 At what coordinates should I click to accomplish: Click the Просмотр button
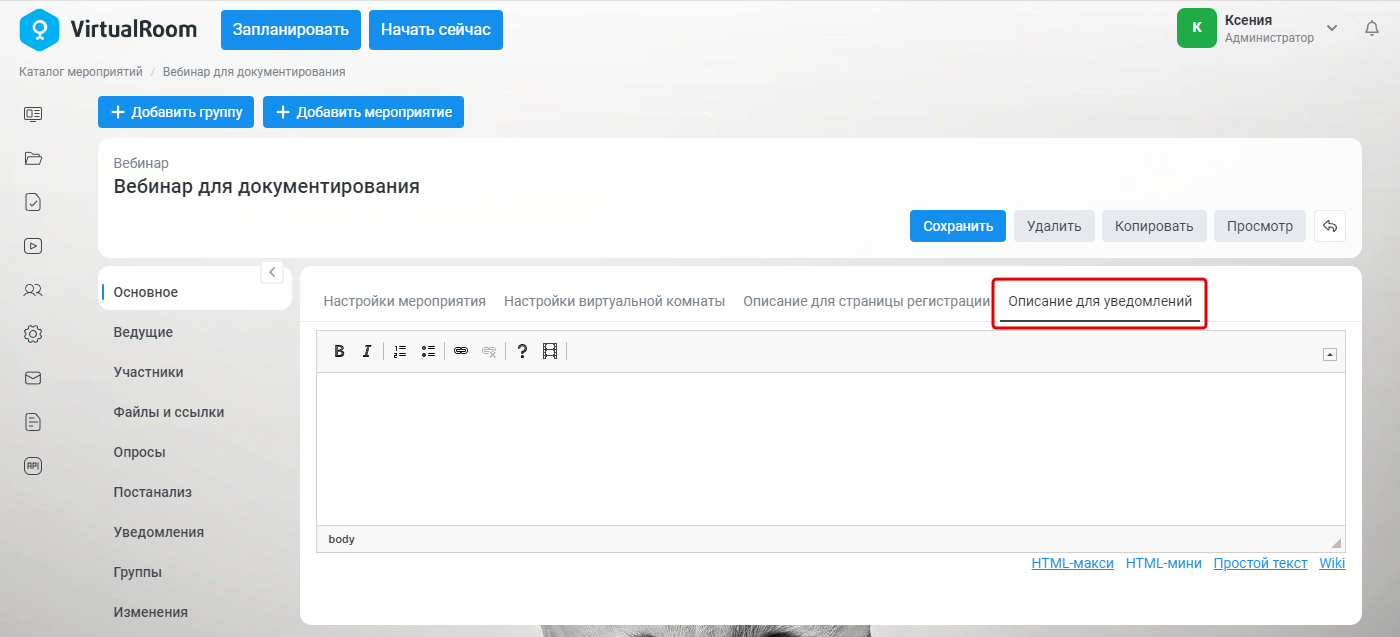point(1260,226)
